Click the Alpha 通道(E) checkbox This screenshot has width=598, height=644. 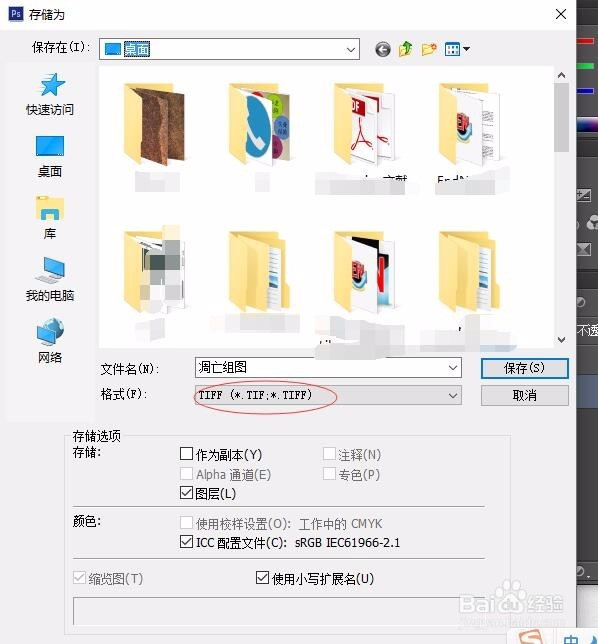tap(186, 474)
